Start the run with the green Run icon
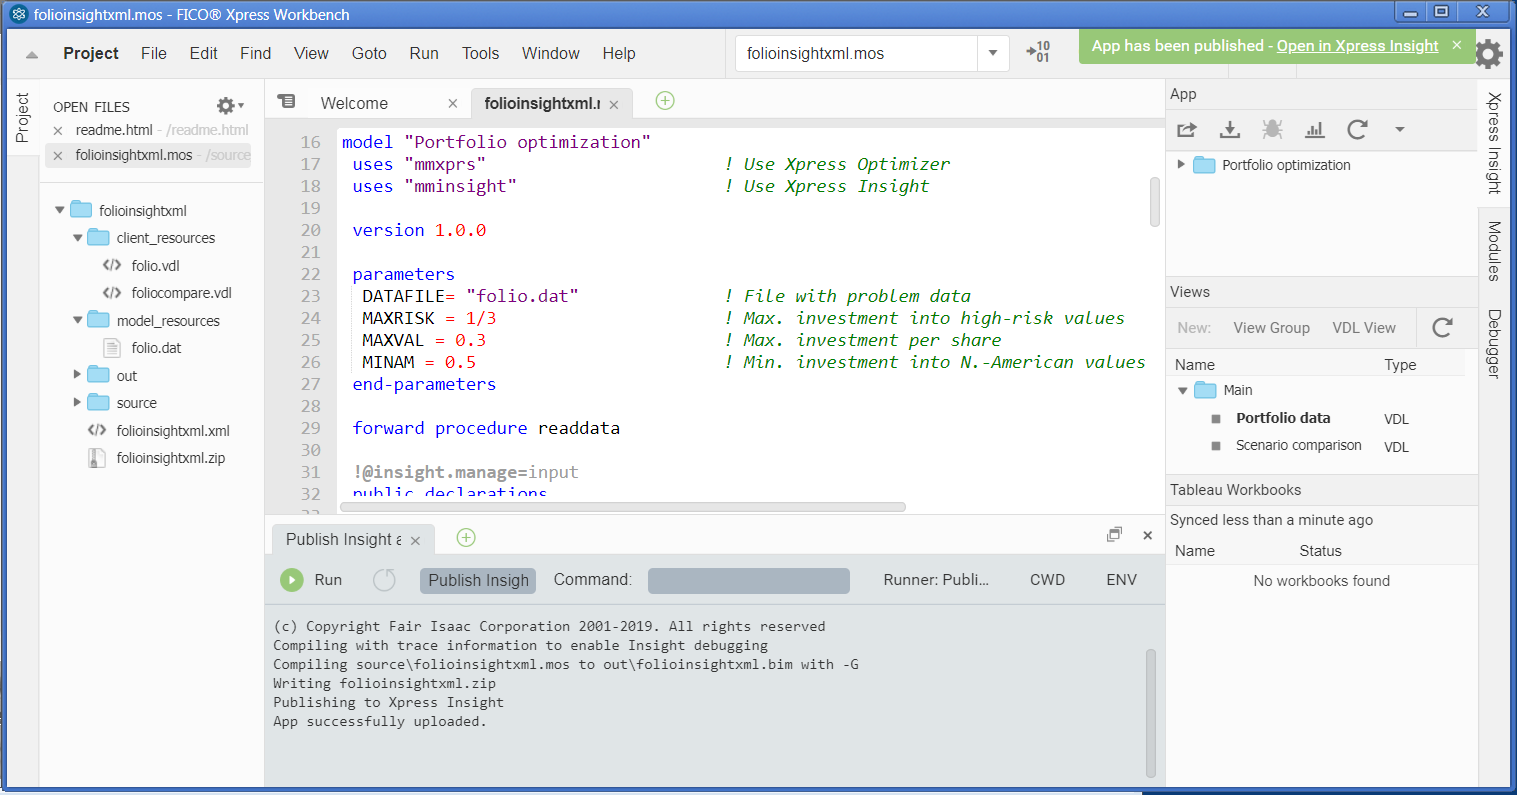Viewport: 1517px width, 795px height. [291, 579]
